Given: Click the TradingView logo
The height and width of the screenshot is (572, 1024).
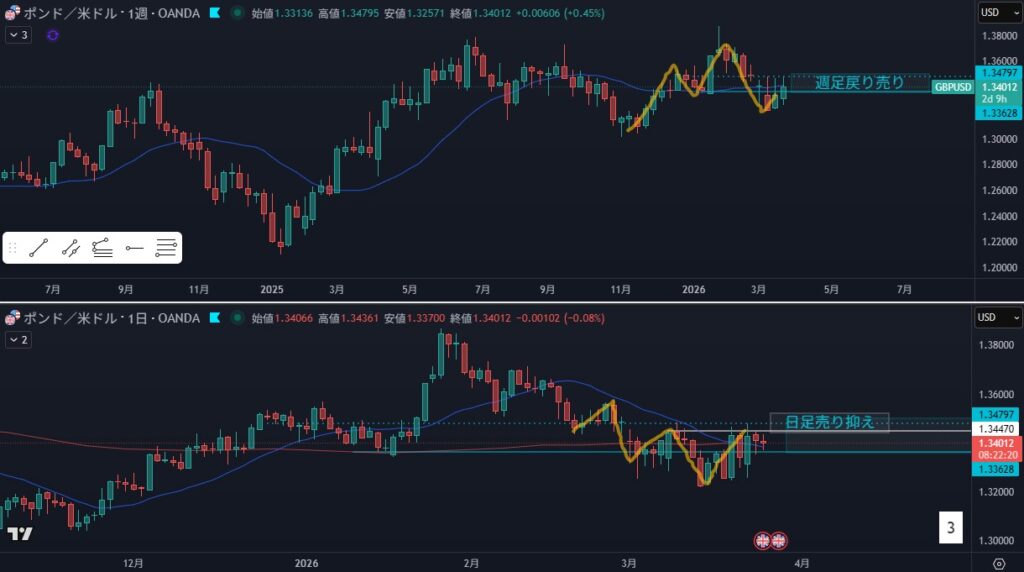Looking at the screenshot, I should (x=19, y=534).
